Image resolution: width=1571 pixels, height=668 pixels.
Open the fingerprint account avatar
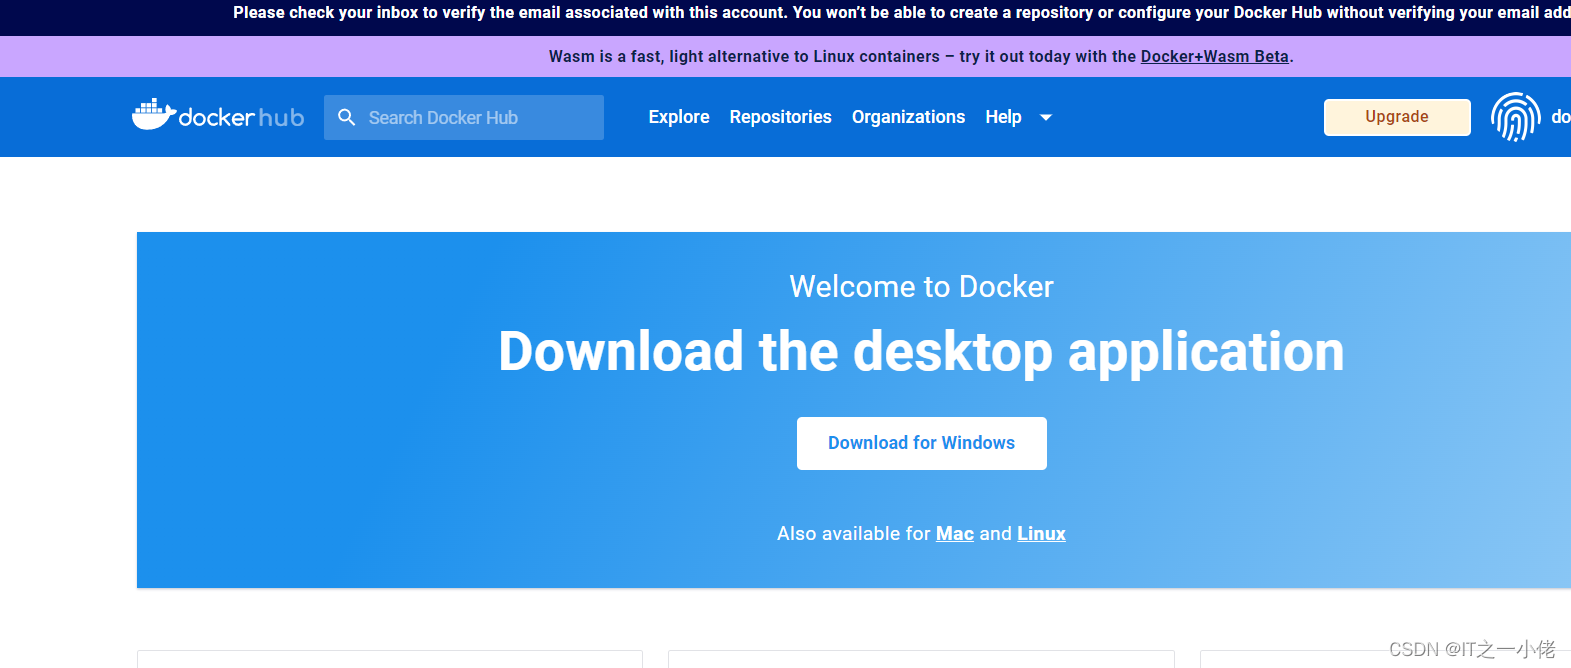(x=1516, y=117)
